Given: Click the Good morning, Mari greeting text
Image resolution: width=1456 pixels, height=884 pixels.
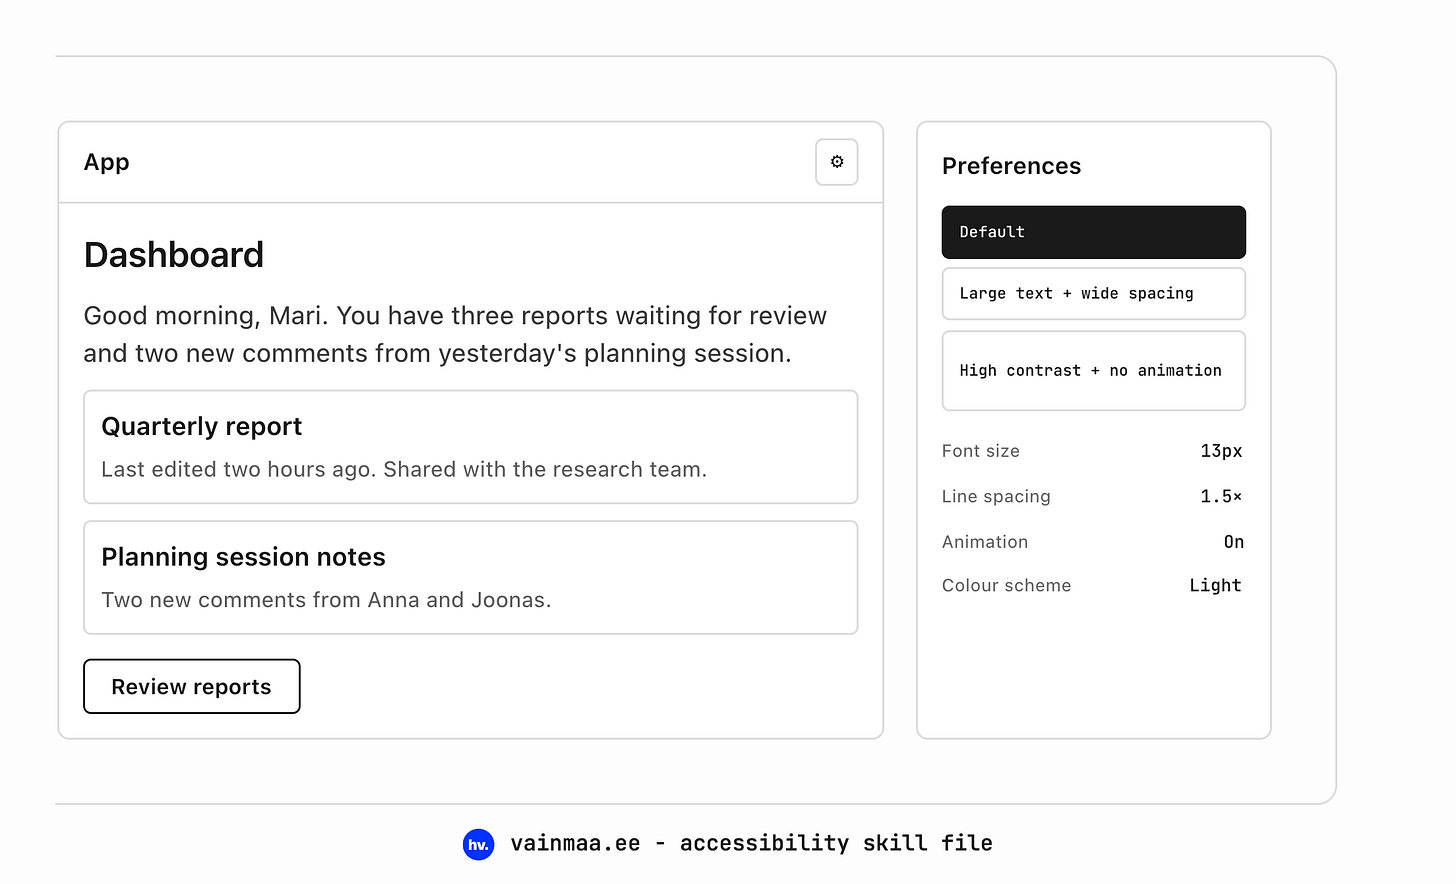Looking at the screenshot, I should point(455,334).
